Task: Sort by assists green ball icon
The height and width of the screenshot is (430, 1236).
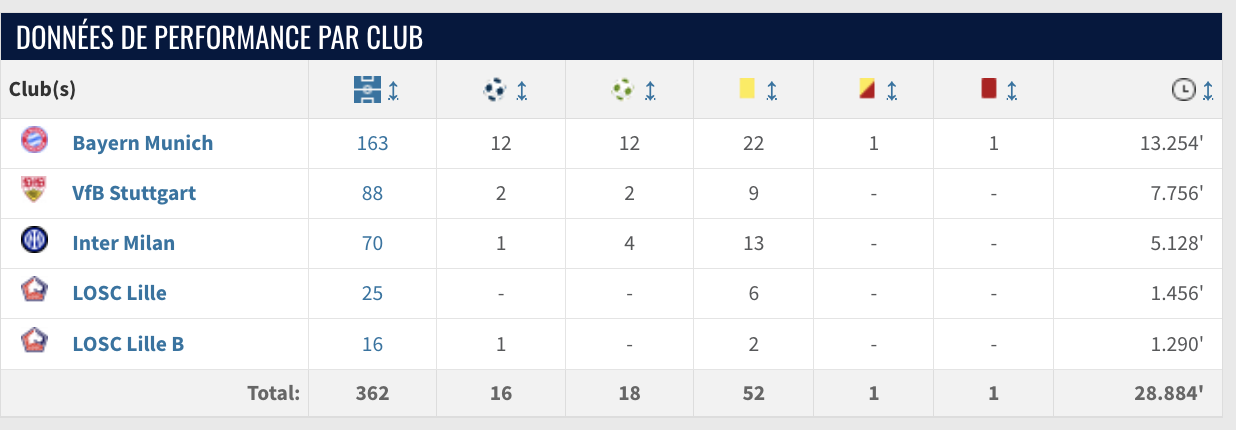Action: 624,90
